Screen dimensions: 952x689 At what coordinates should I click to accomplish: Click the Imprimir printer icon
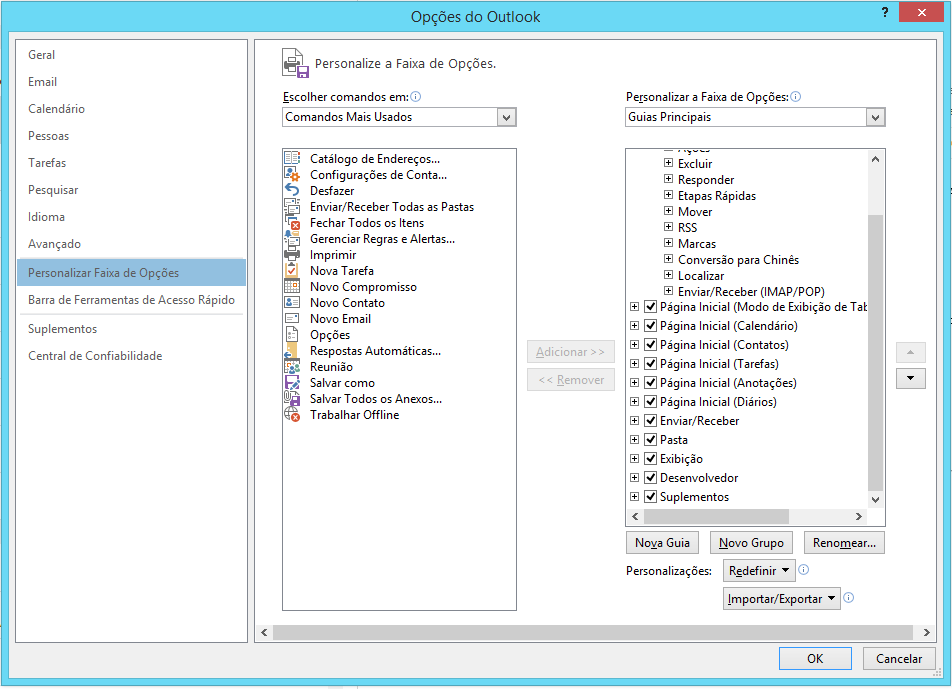292,254
